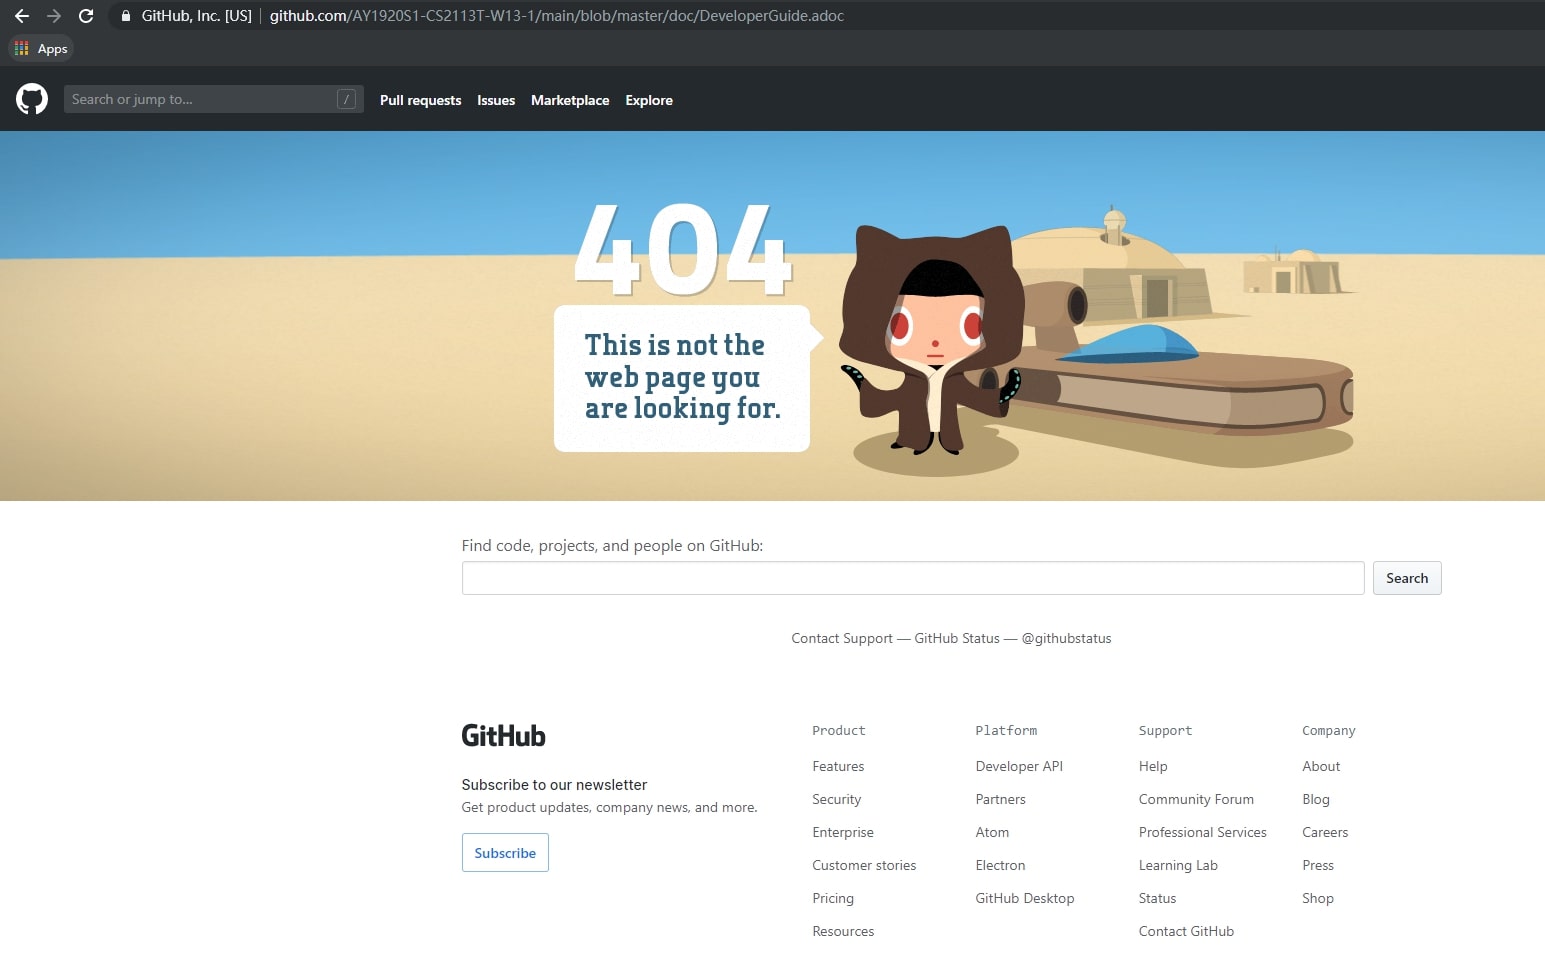Open the Customer stories link
Screen dimensions: 1545x963
[x=864, y=865]
